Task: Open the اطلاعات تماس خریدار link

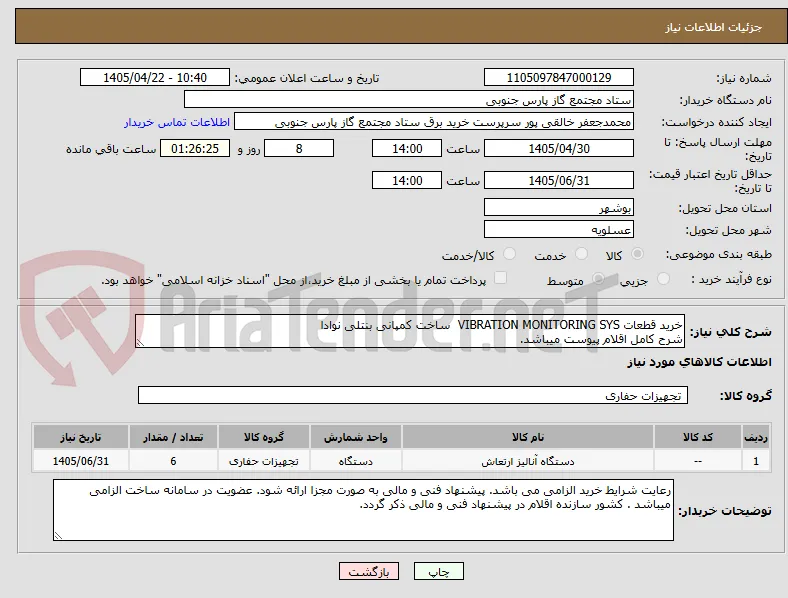Action: pyautogui.click(x=177, y=122)
